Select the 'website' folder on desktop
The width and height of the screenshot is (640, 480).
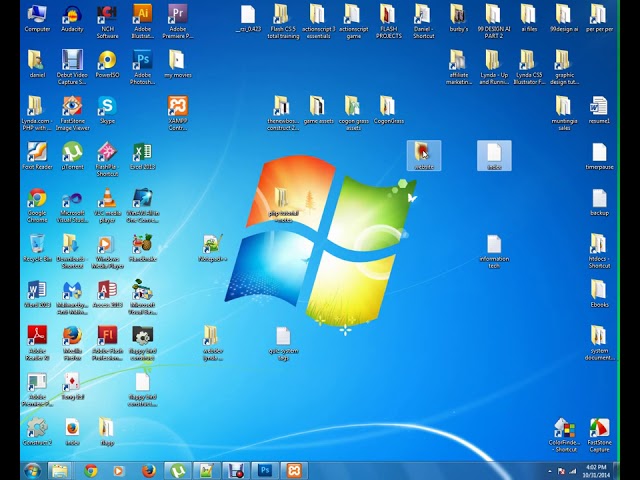tap(424, 156)
